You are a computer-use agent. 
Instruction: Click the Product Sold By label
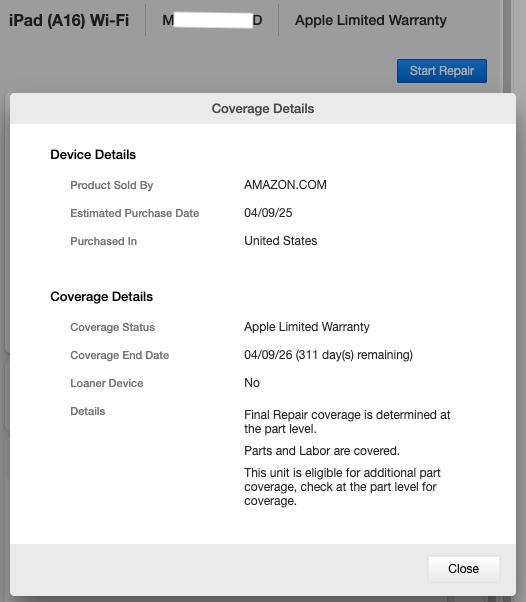click(x=112, y=185)
